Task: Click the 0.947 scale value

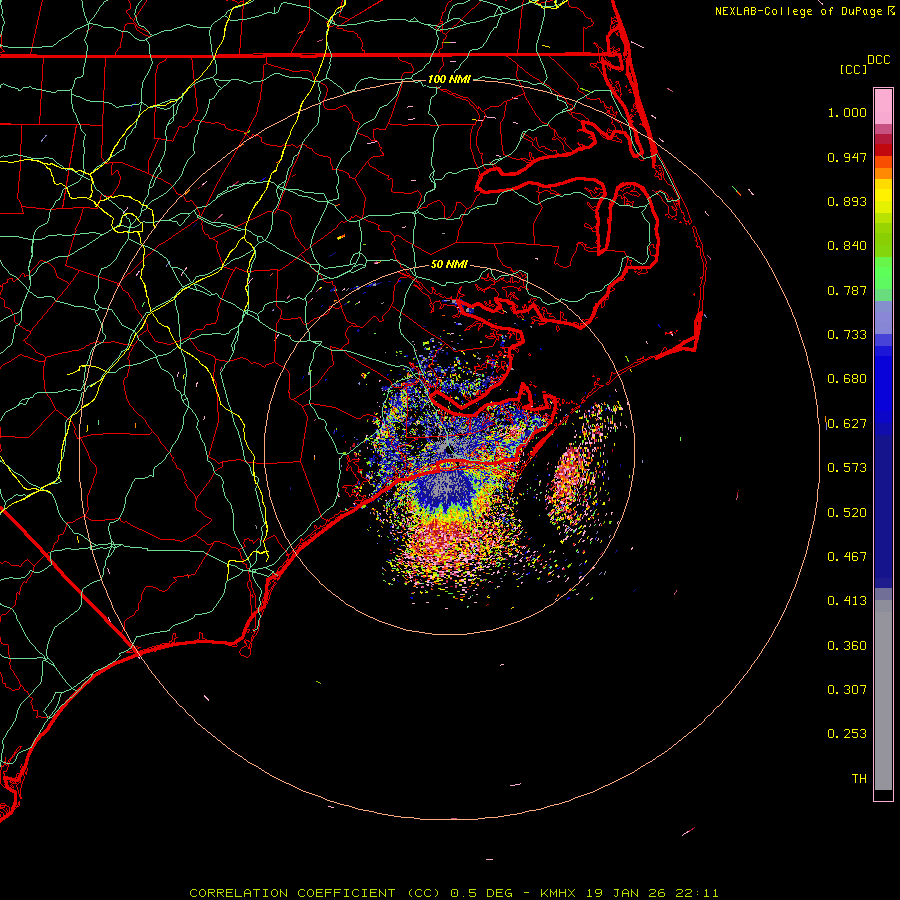Action: coord(847,157)
